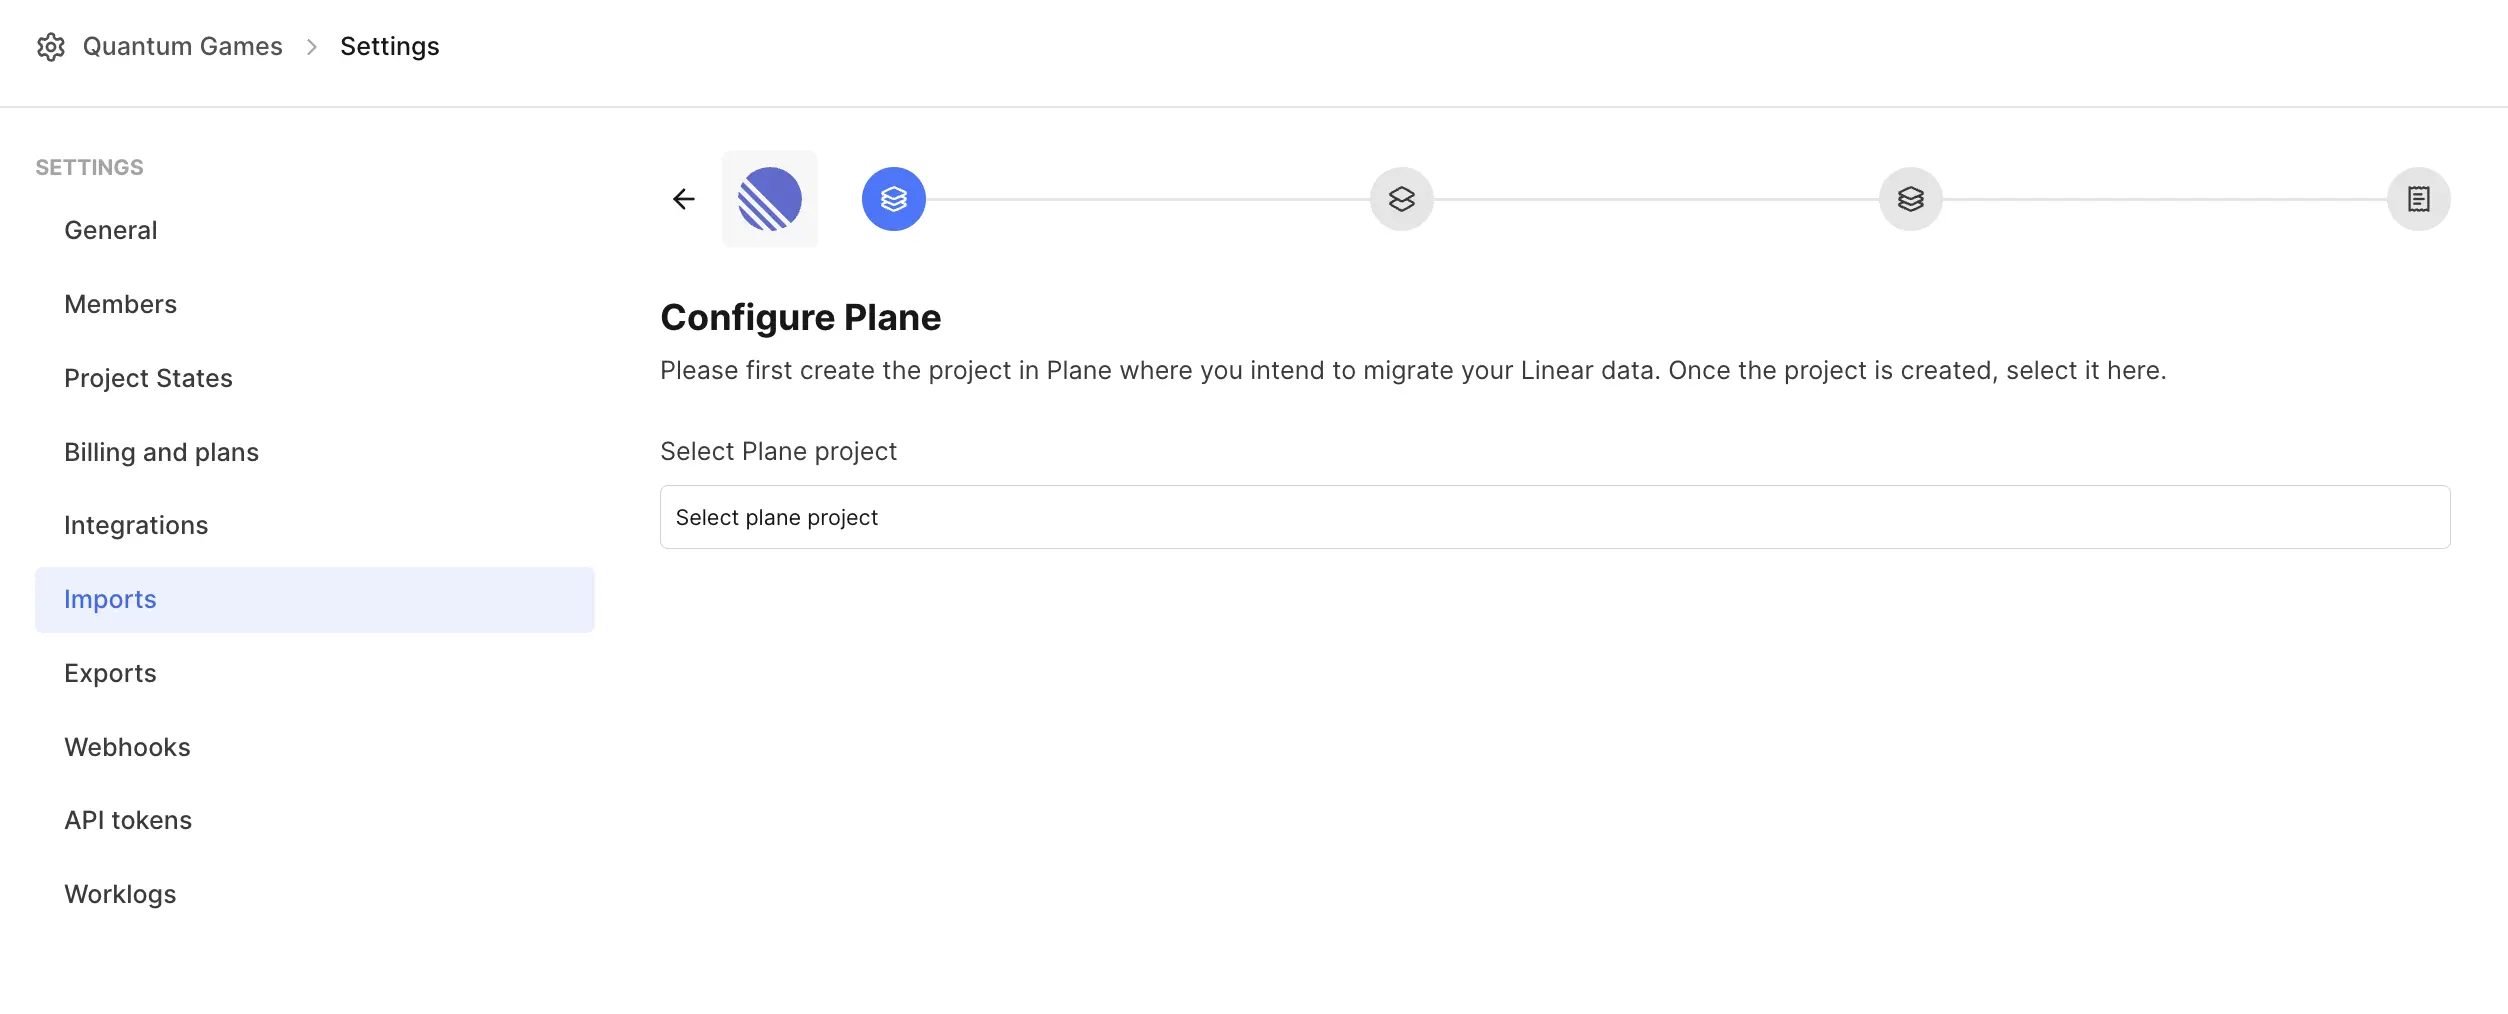Open the Select plane project dropdown
The image size is (2508, 1014).
coord(1555,517)
